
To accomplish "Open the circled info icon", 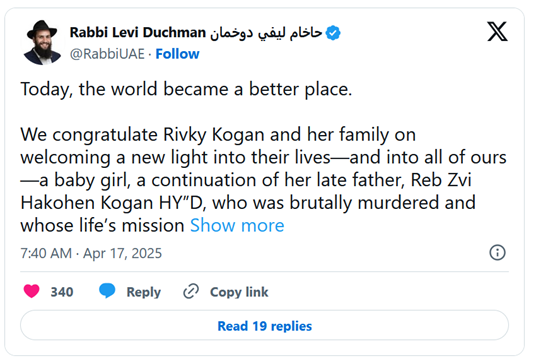I will [497, 253].
